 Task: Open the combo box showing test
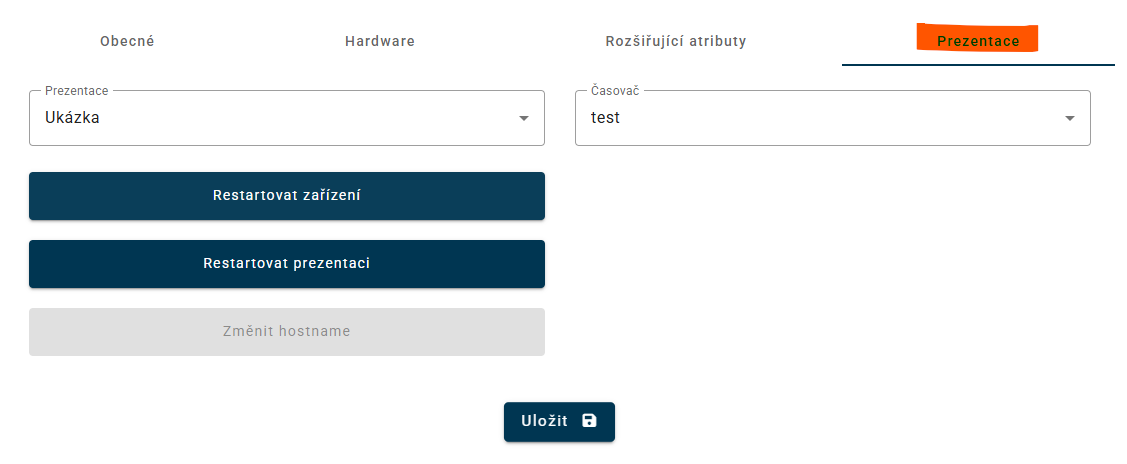[x=815, y=118]
